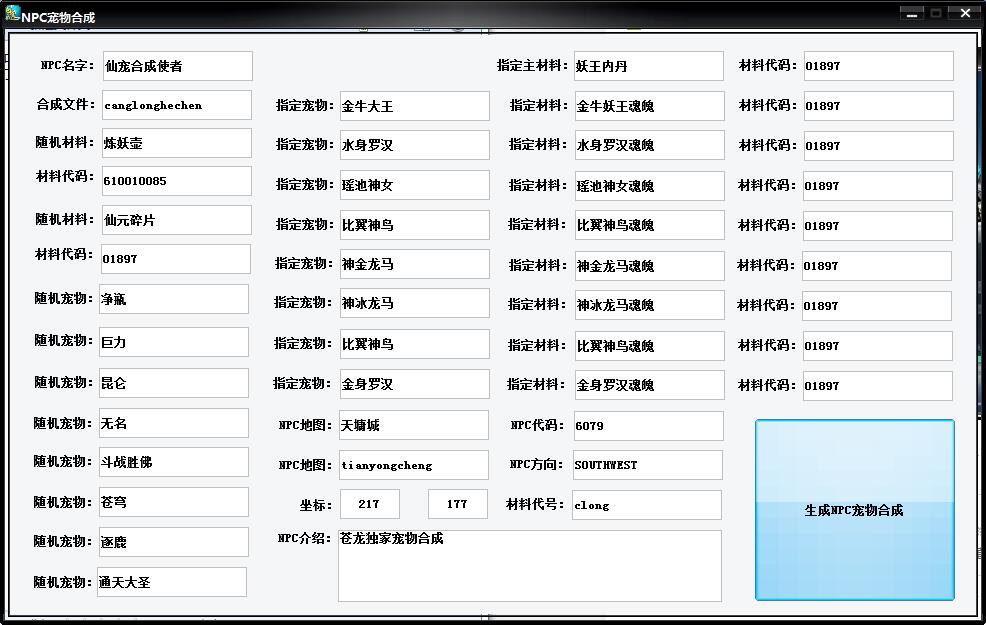The height and width of the screenshot is (625, 986).
Task: Click the app icon in the title bar
Action: tap(12, 14)
